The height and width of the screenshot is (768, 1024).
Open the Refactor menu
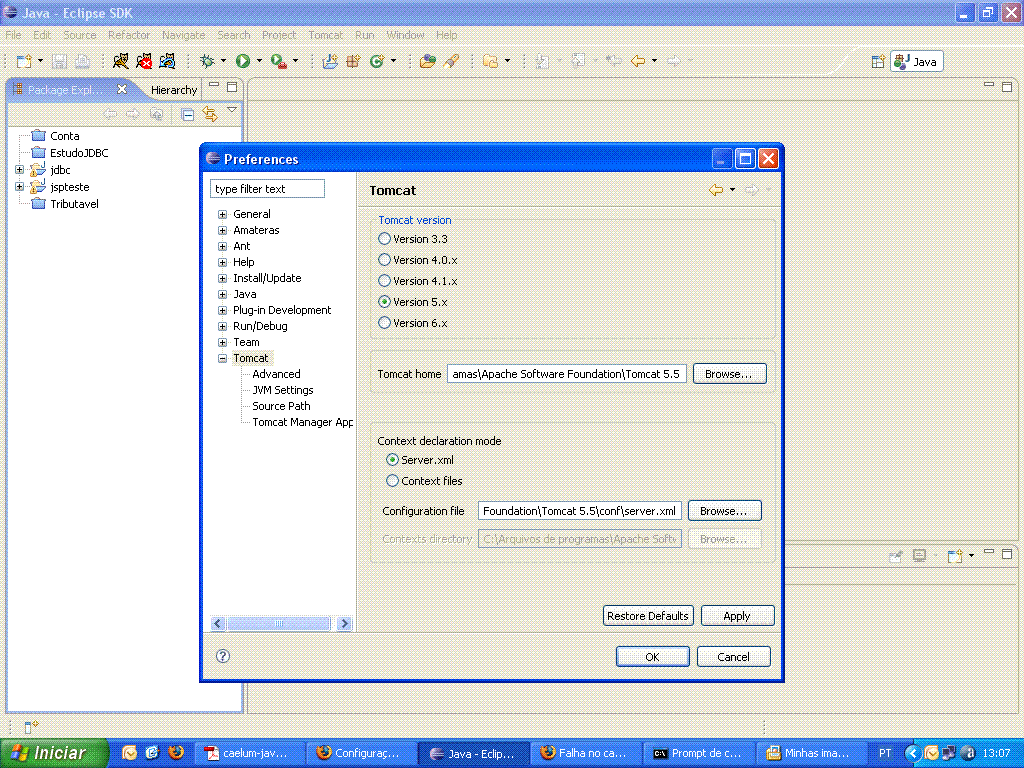click(x=129, y=35)
